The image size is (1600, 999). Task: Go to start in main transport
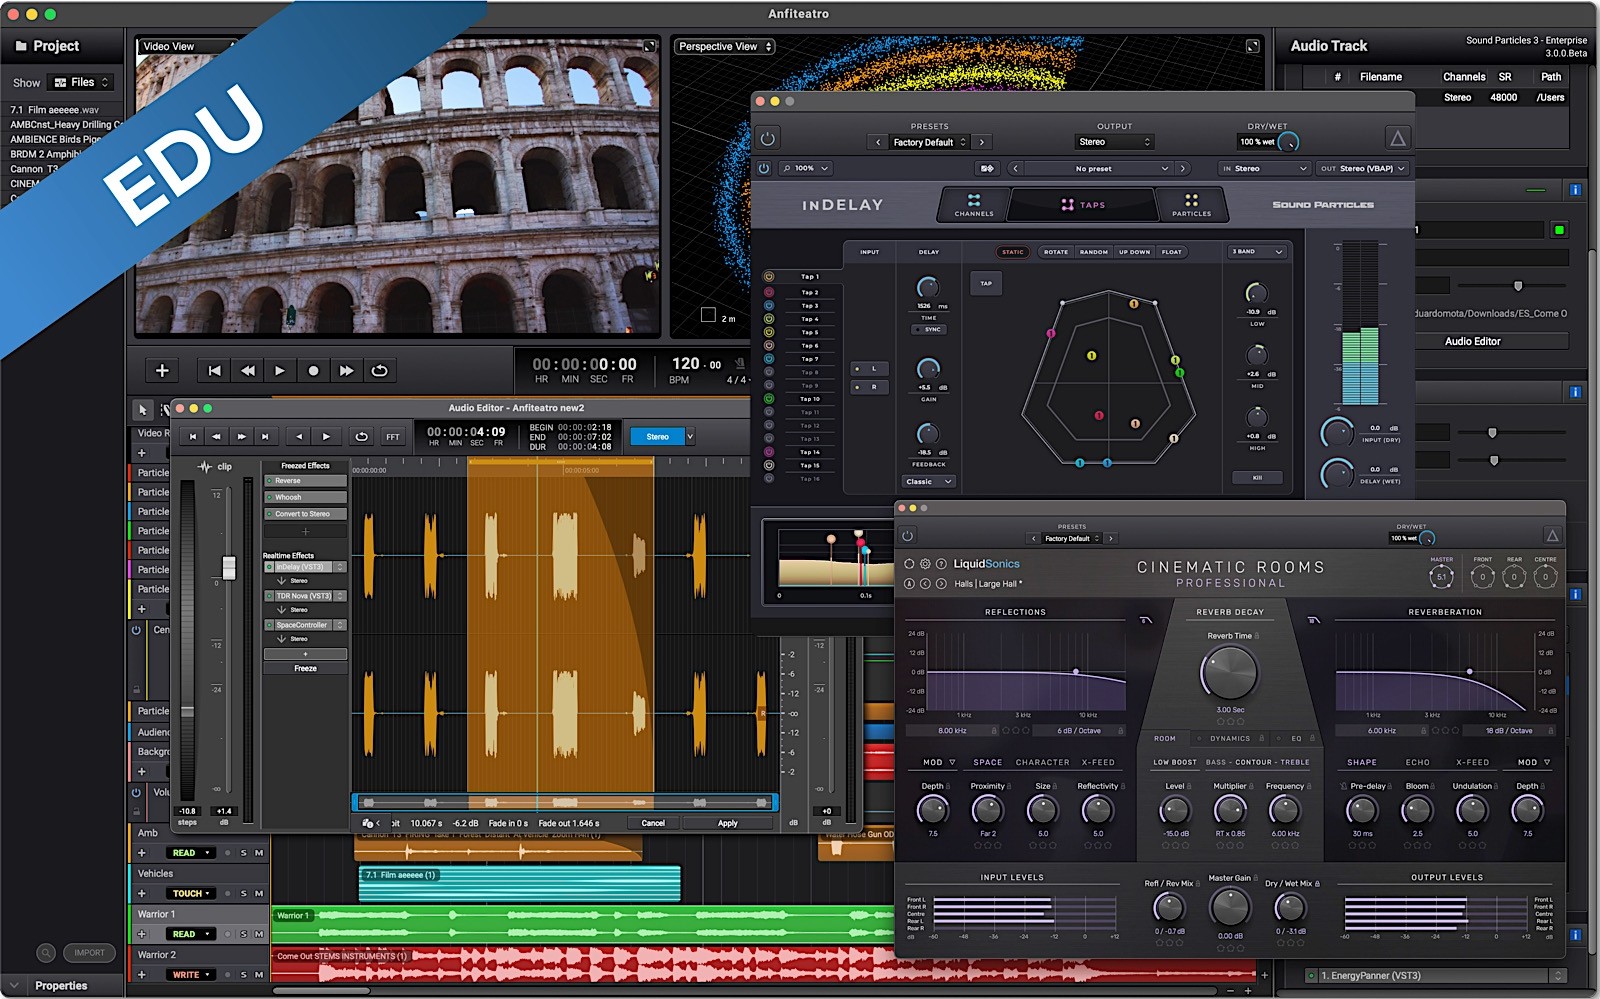pos(214,370)
